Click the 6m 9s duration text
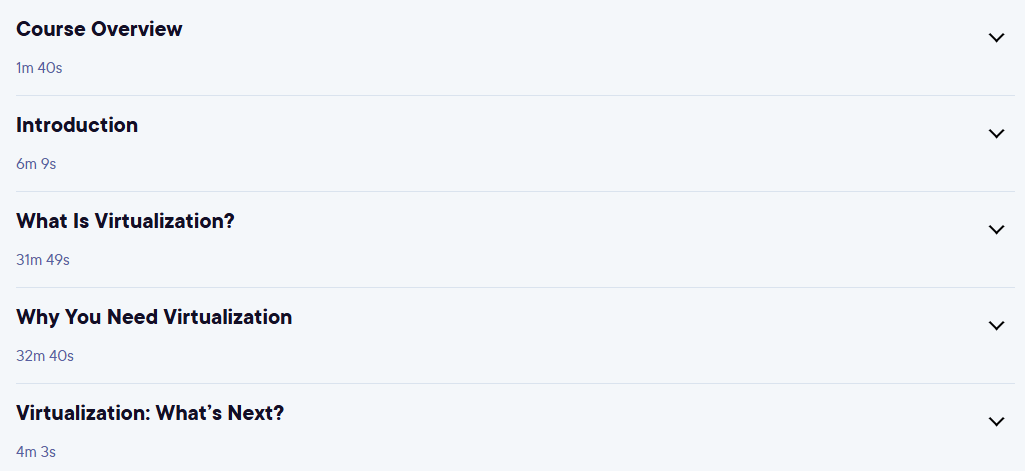Image resolution: width=1025 pixels, height=471 pixels. pos(36,164)
